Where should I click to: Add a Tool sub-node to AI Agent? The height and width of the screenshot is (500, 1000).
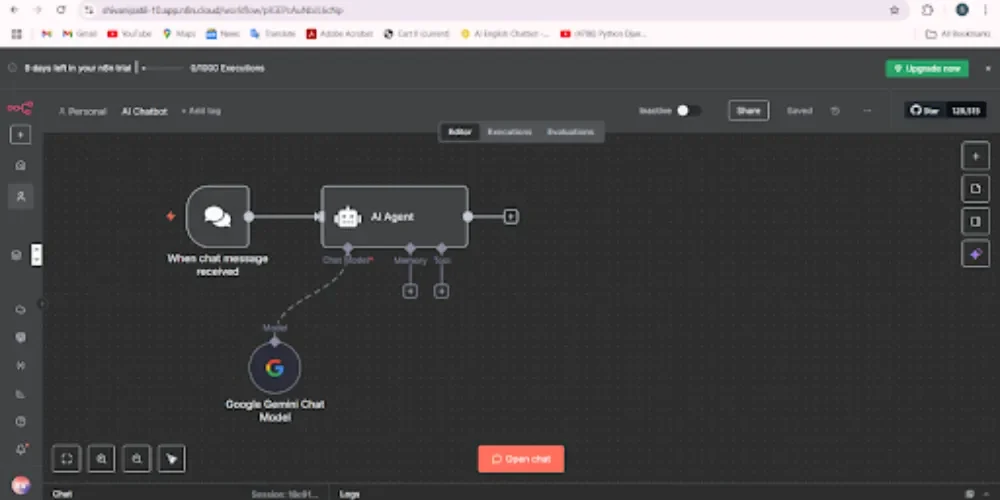point(441,291)
